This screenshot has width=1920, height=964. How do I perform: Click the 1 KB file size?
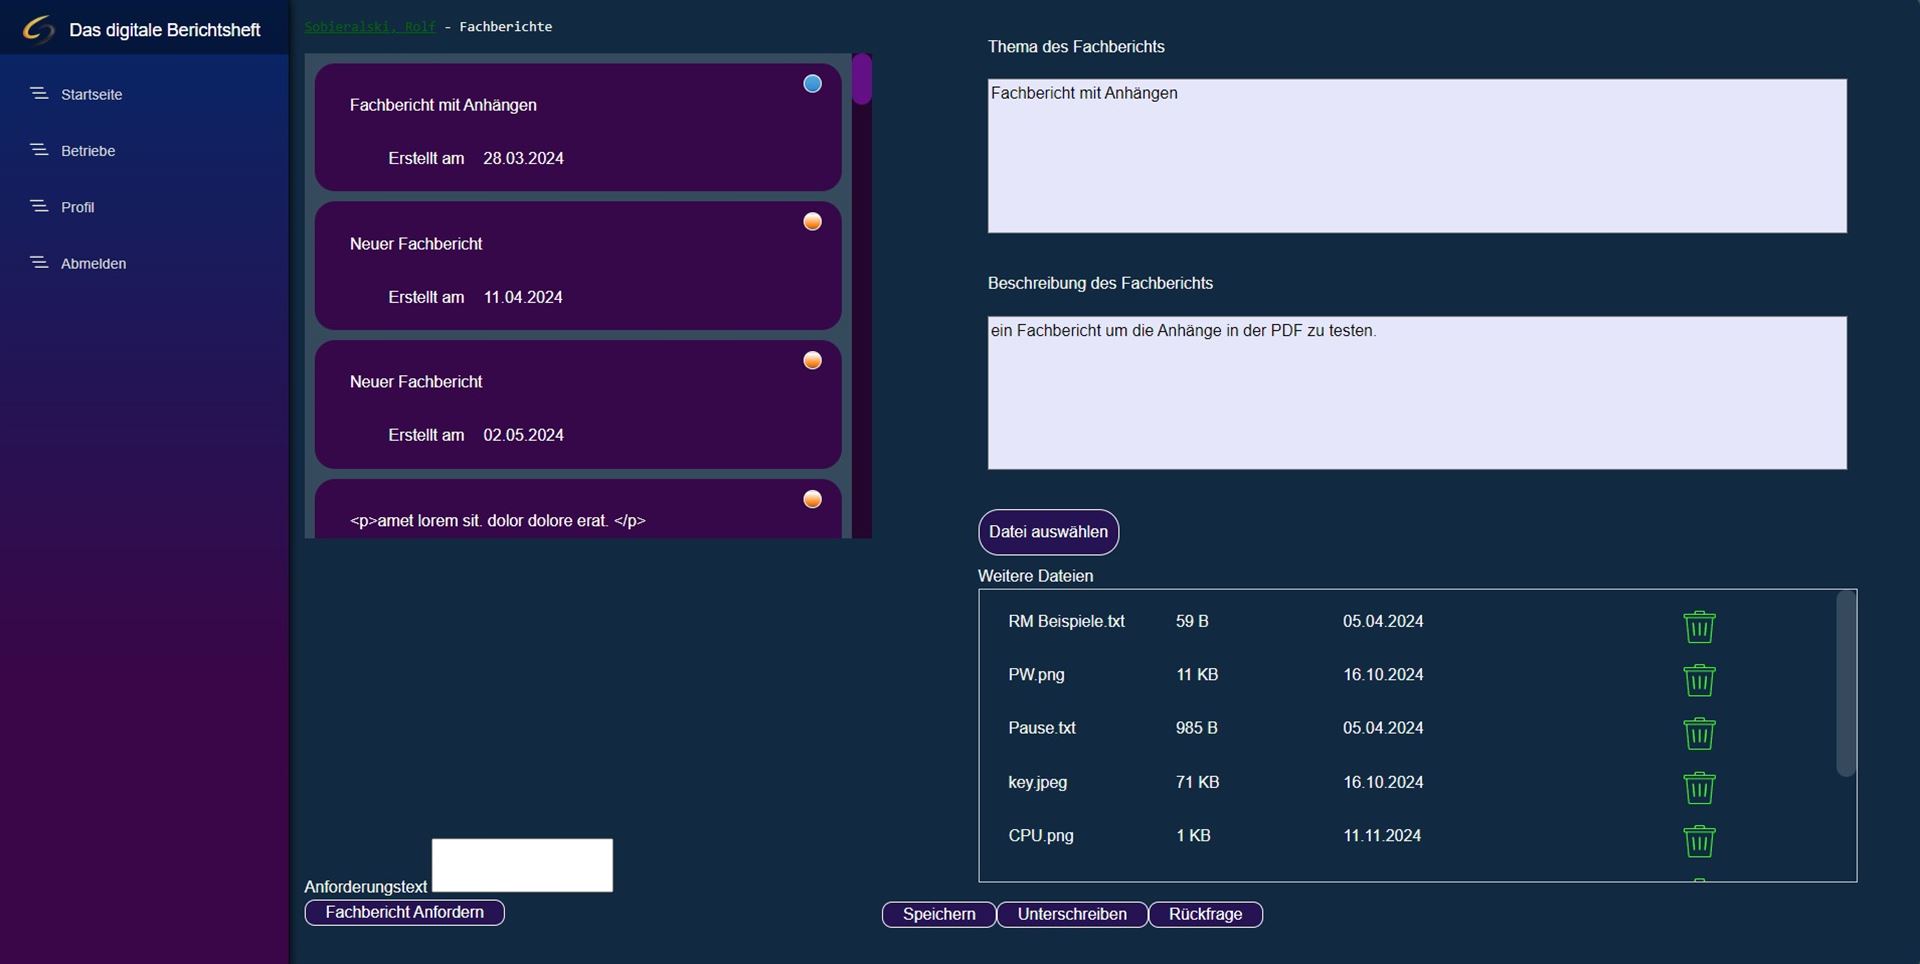coord(1193,835)
